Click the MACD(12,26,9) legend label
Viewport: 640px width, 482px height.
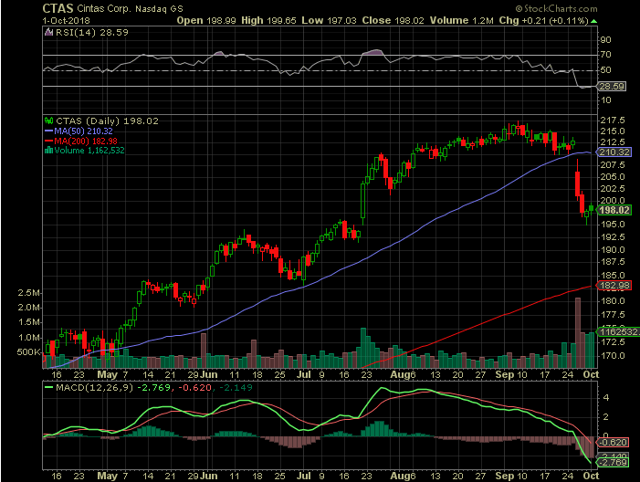(94, 387)
